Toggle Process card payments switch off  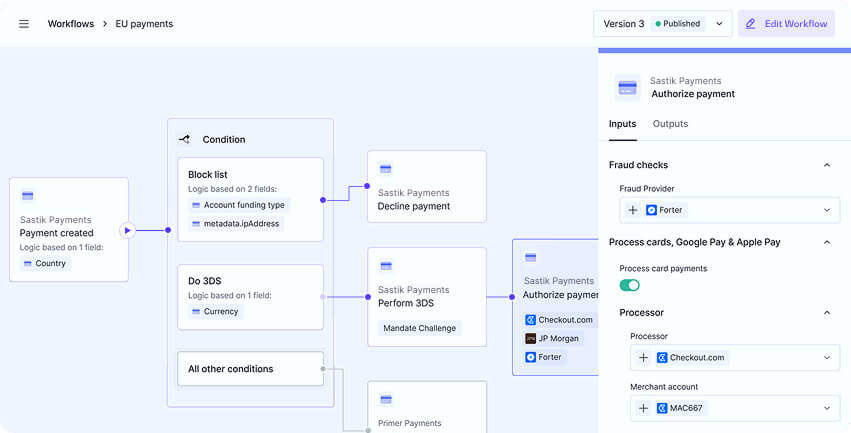pos(630,285)
